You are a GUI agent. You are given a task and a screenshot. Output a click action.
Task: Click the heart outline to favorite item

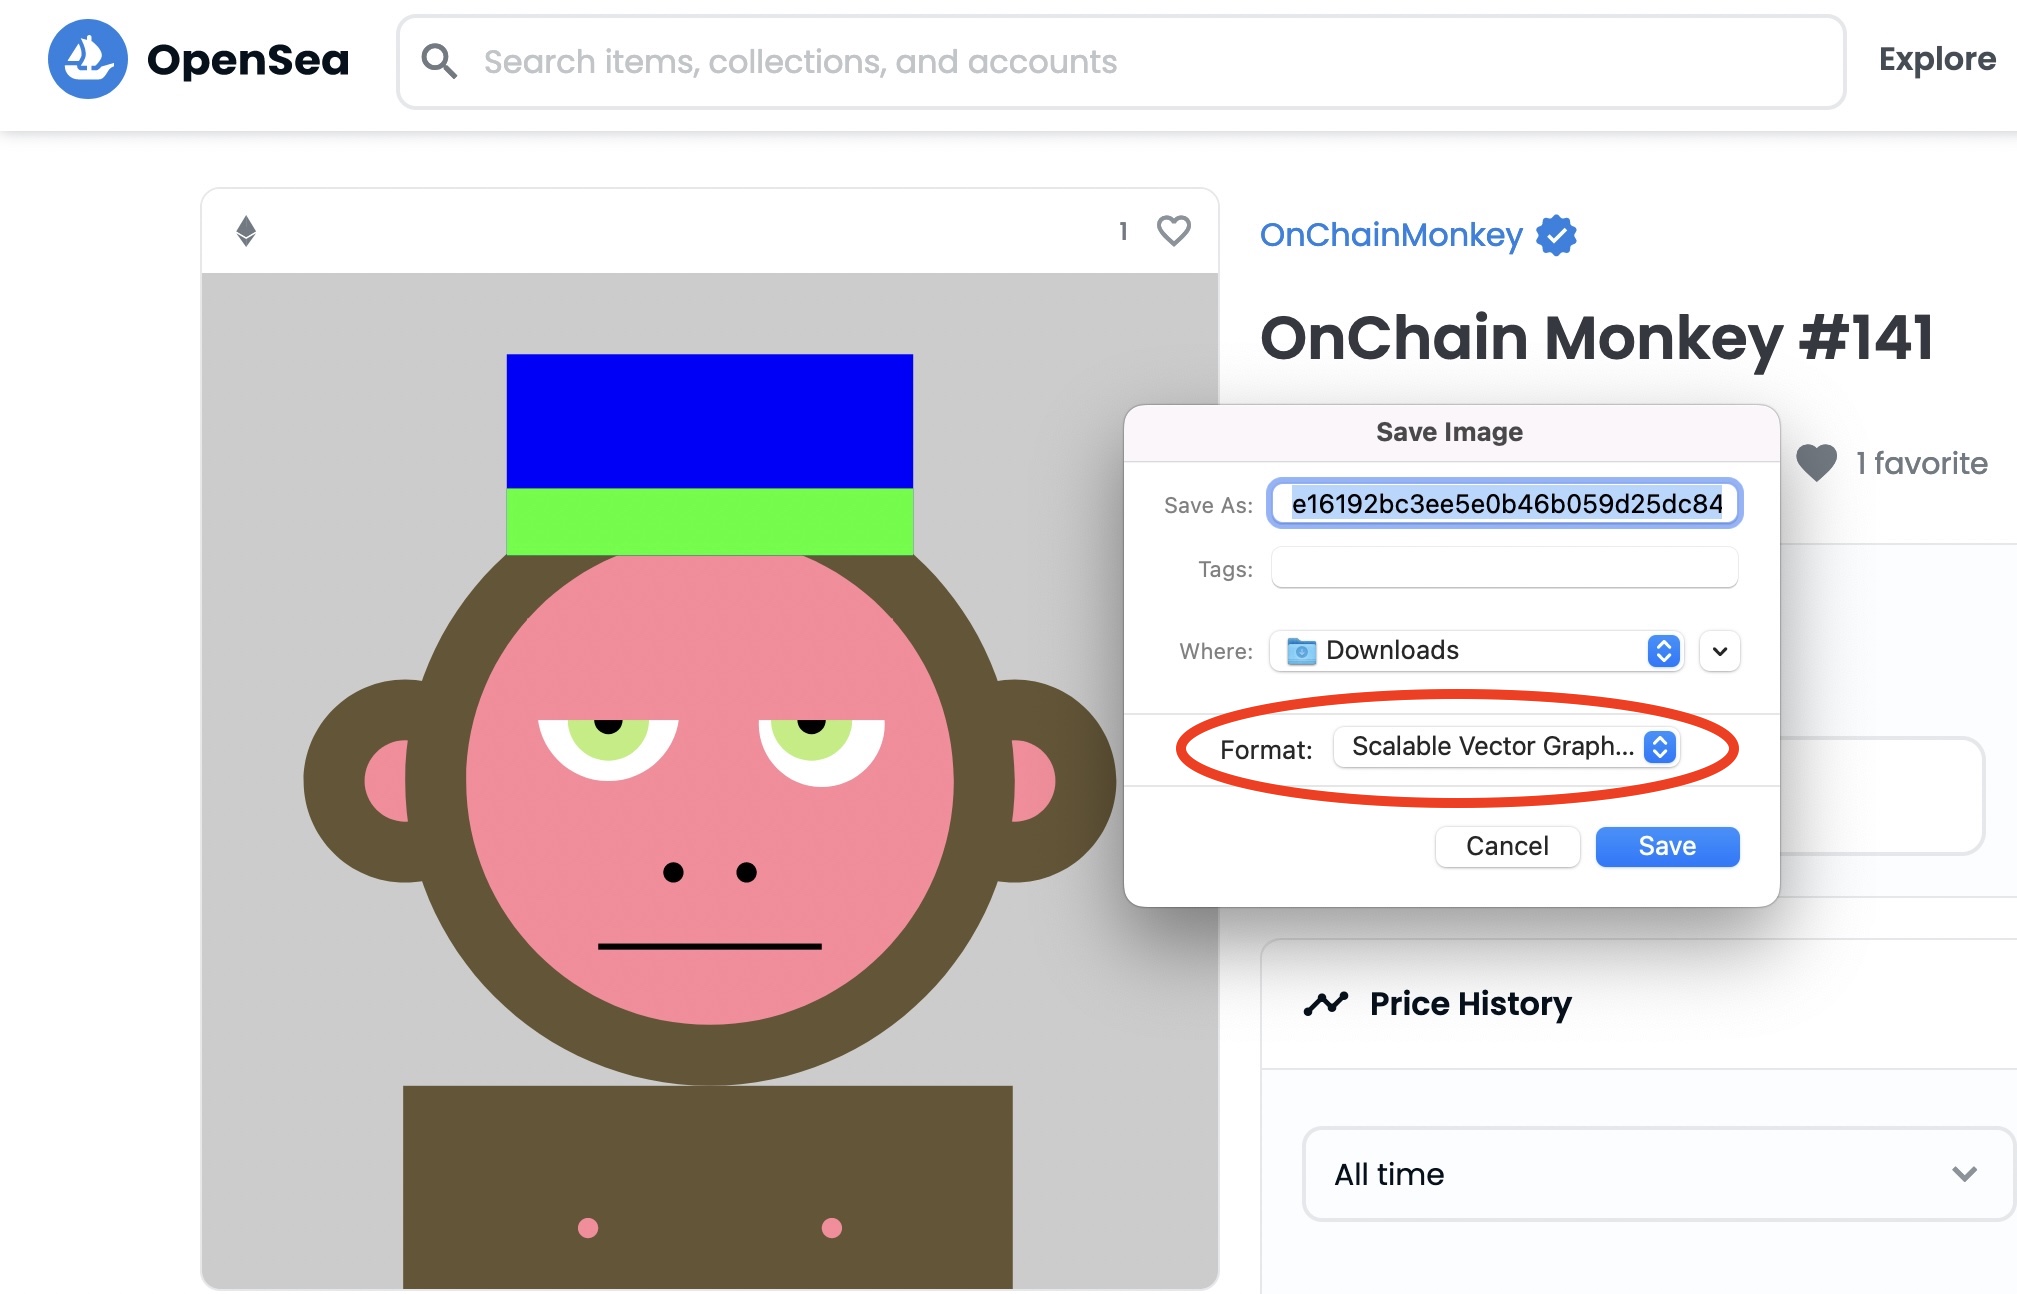point(1173,231)
